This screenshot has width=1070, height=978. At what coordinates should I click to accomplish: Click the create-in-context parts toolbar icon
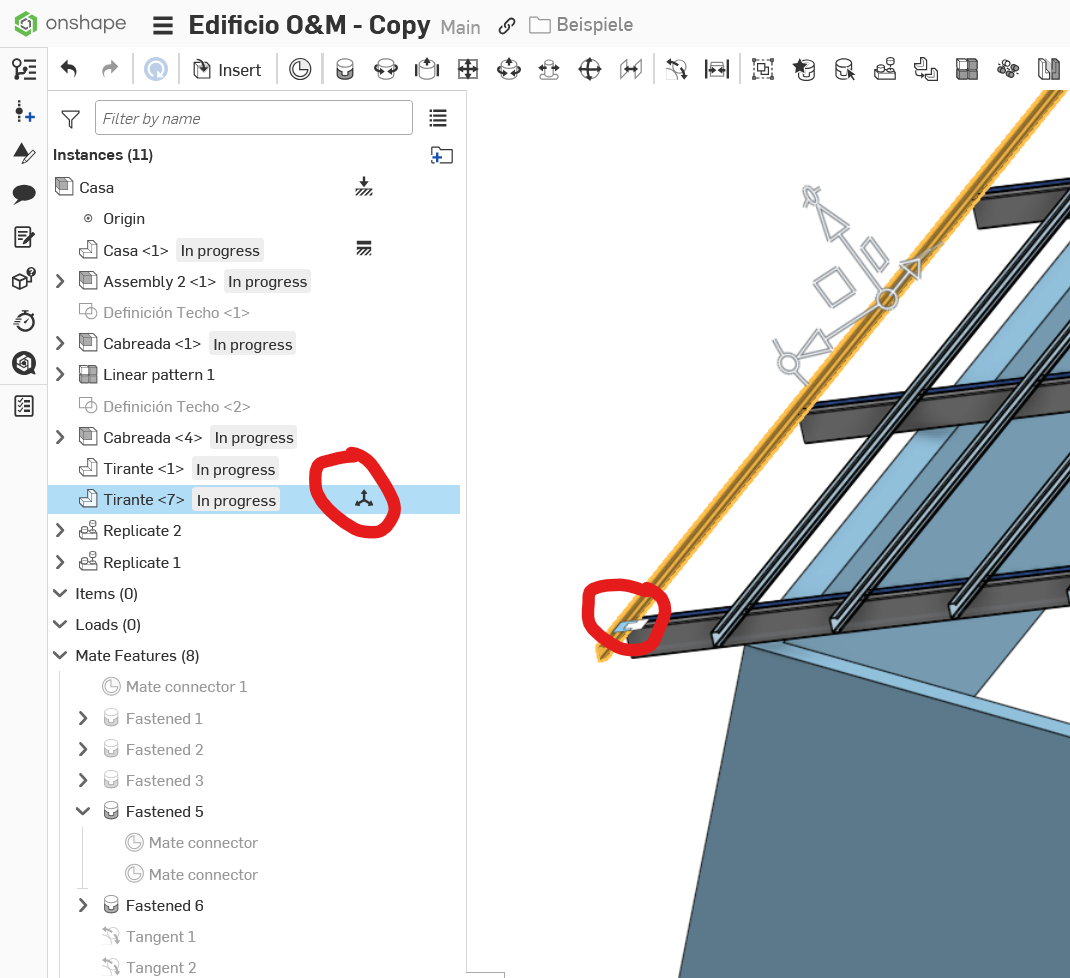pos(926,69)
